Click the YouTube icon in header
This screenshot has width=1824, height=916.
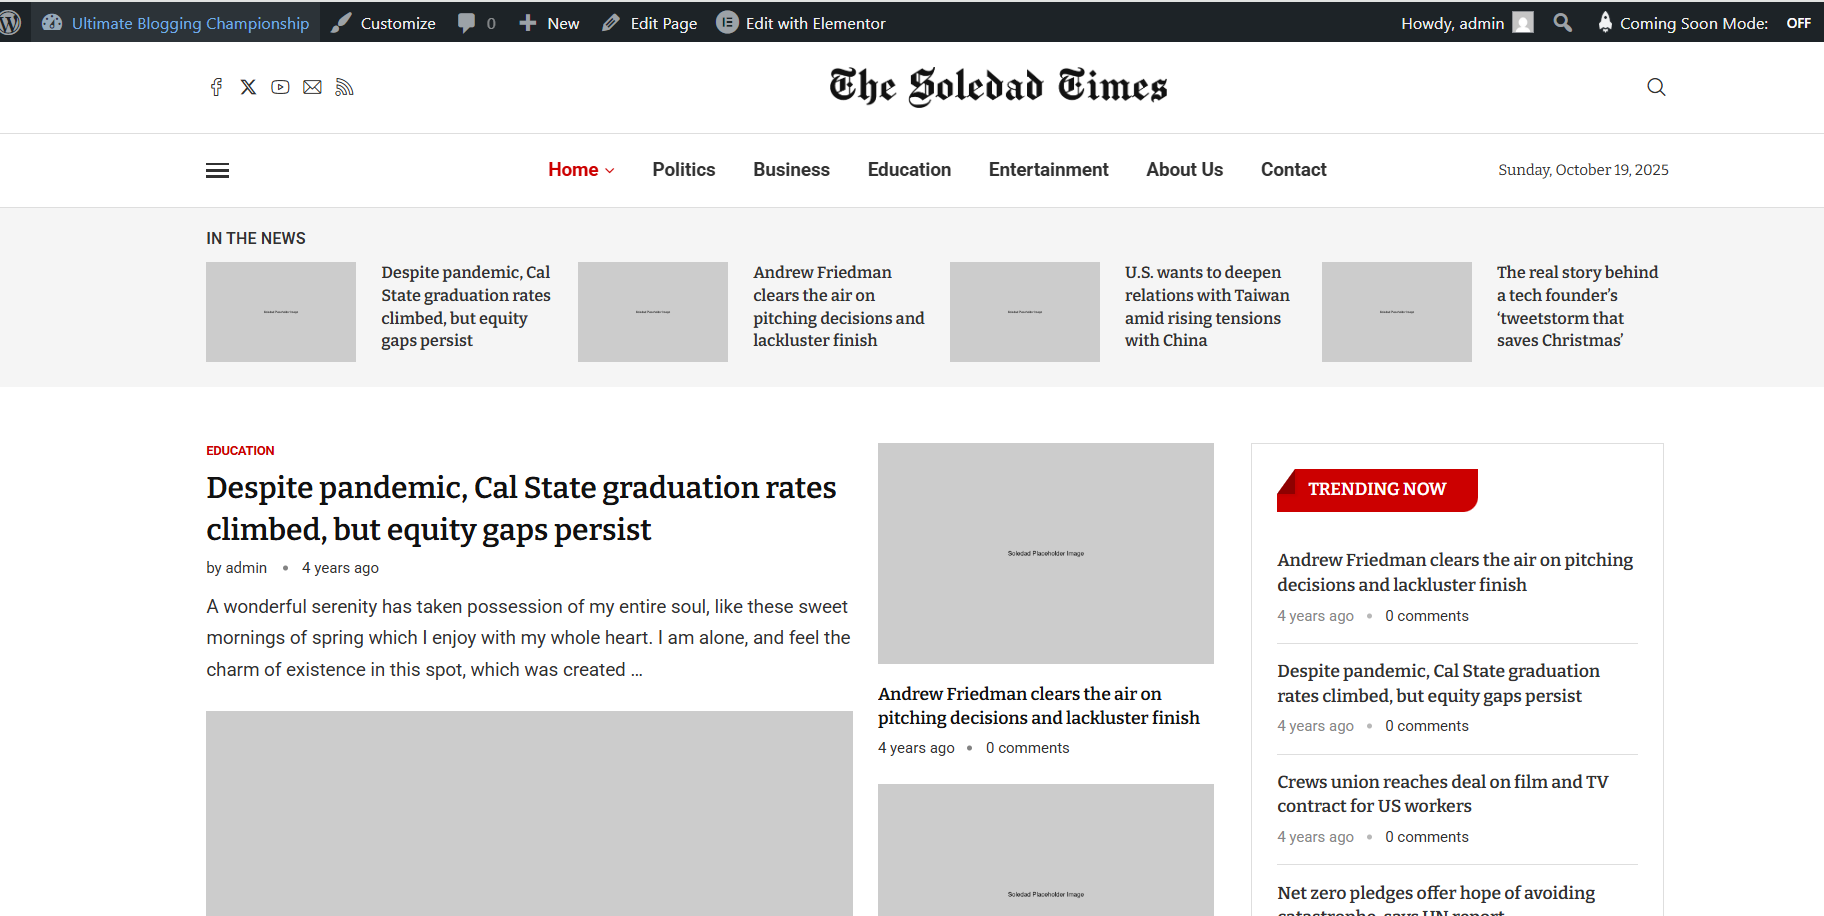click(280, 87)
